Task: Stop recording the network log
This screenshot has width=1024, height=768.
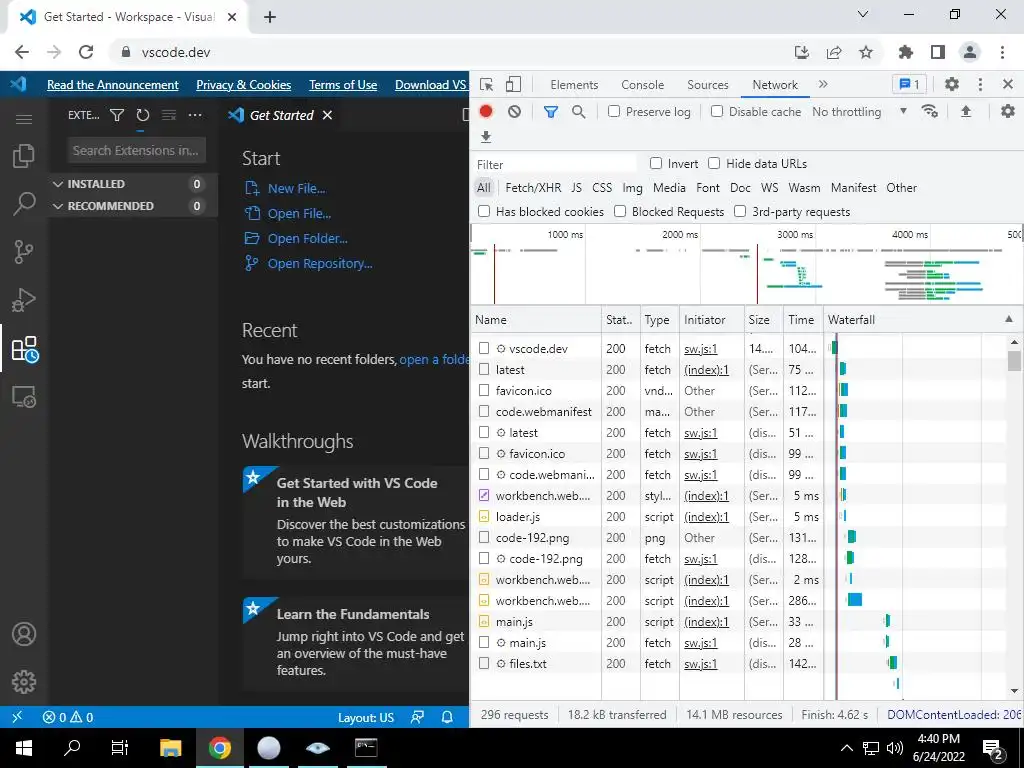Action: (x=486, y=112)
